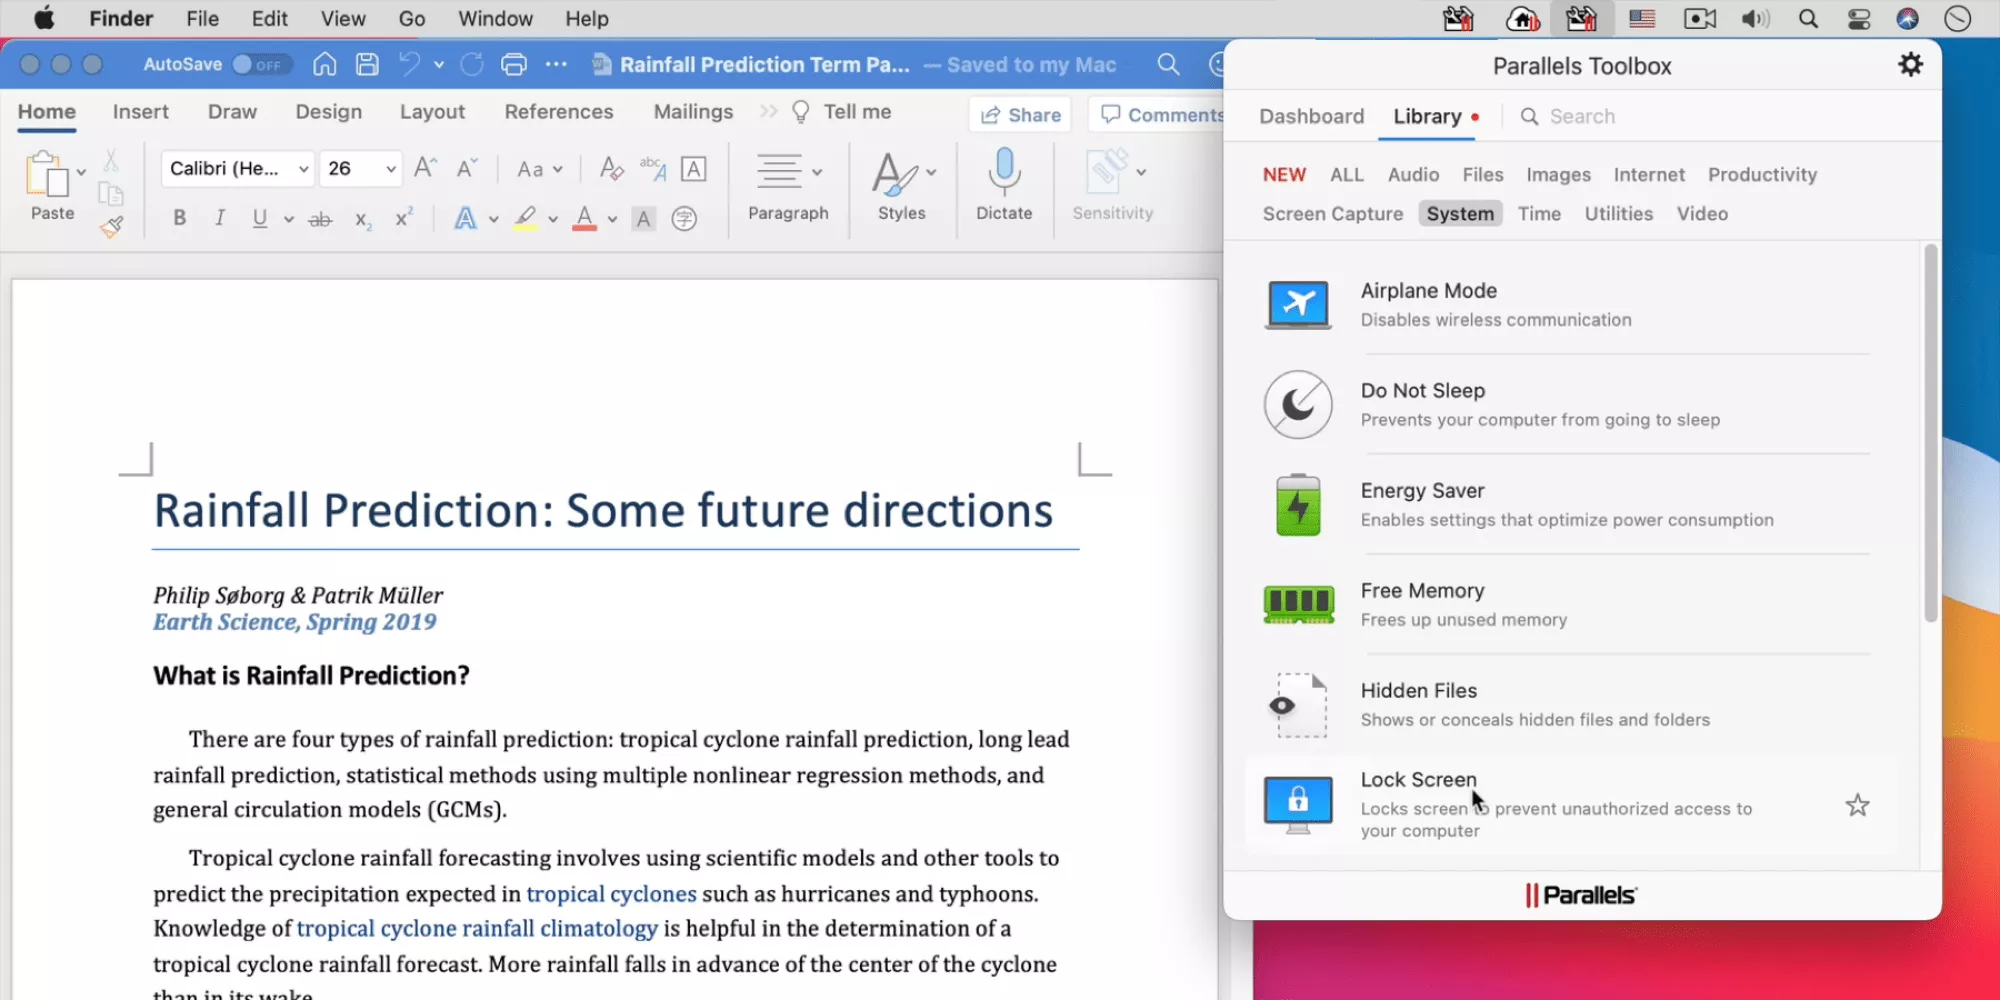Apply strikethrough formatting
Viewport: 2000px width, 1000px height.
[320, 219]
